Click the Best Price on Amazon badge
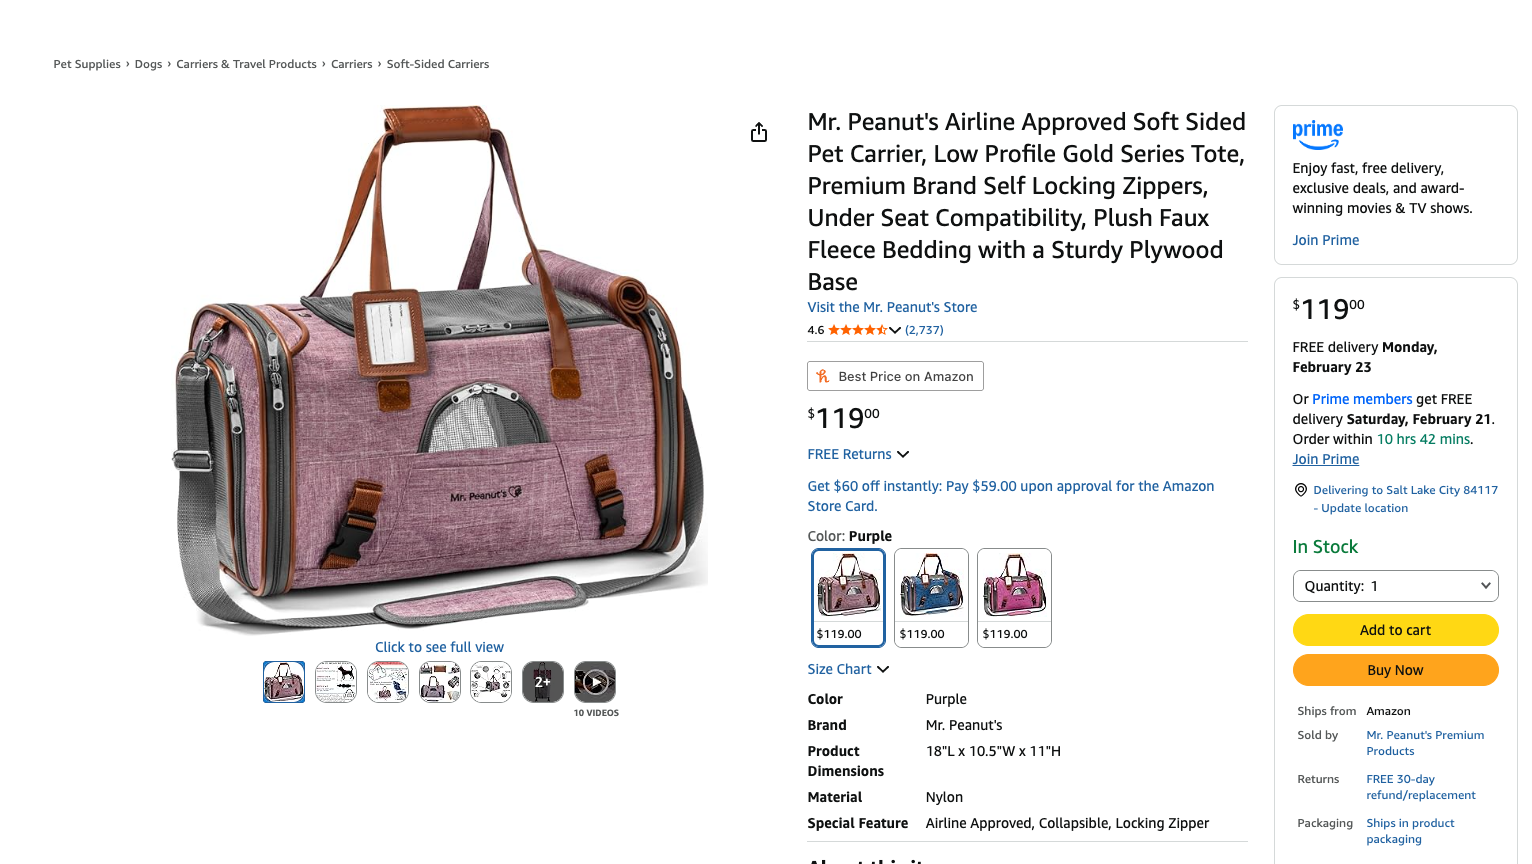 tap(895, 376)
